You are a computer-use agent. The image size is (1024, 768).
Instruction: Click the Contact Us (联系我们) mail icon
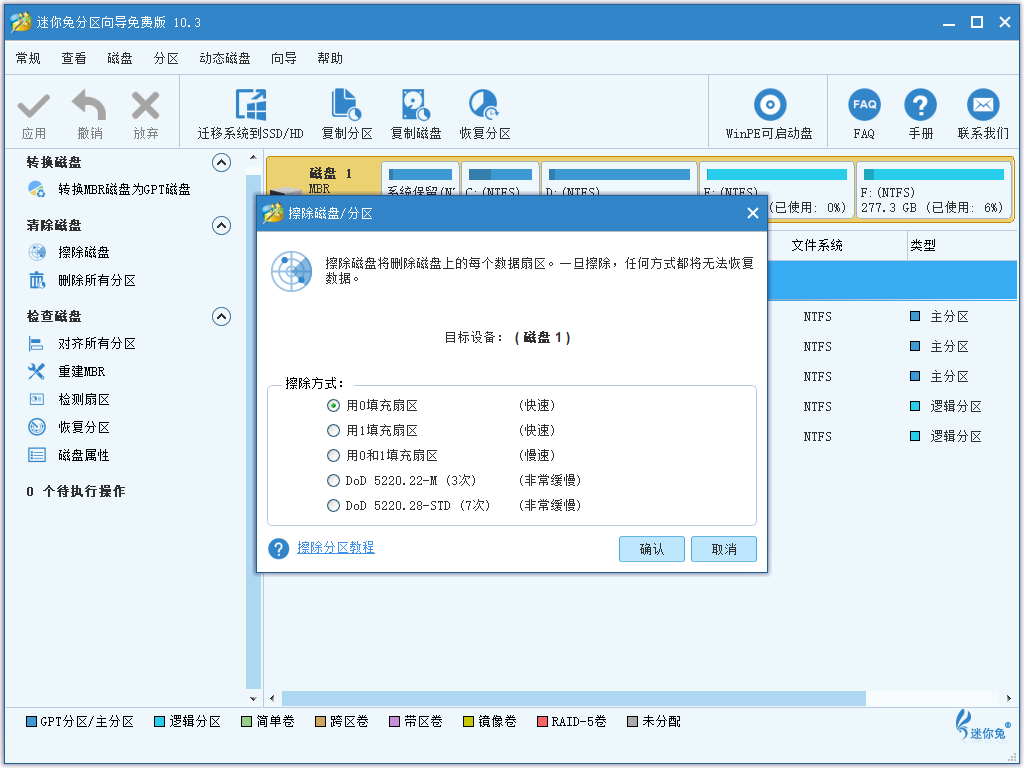click(x=983, y=104)
